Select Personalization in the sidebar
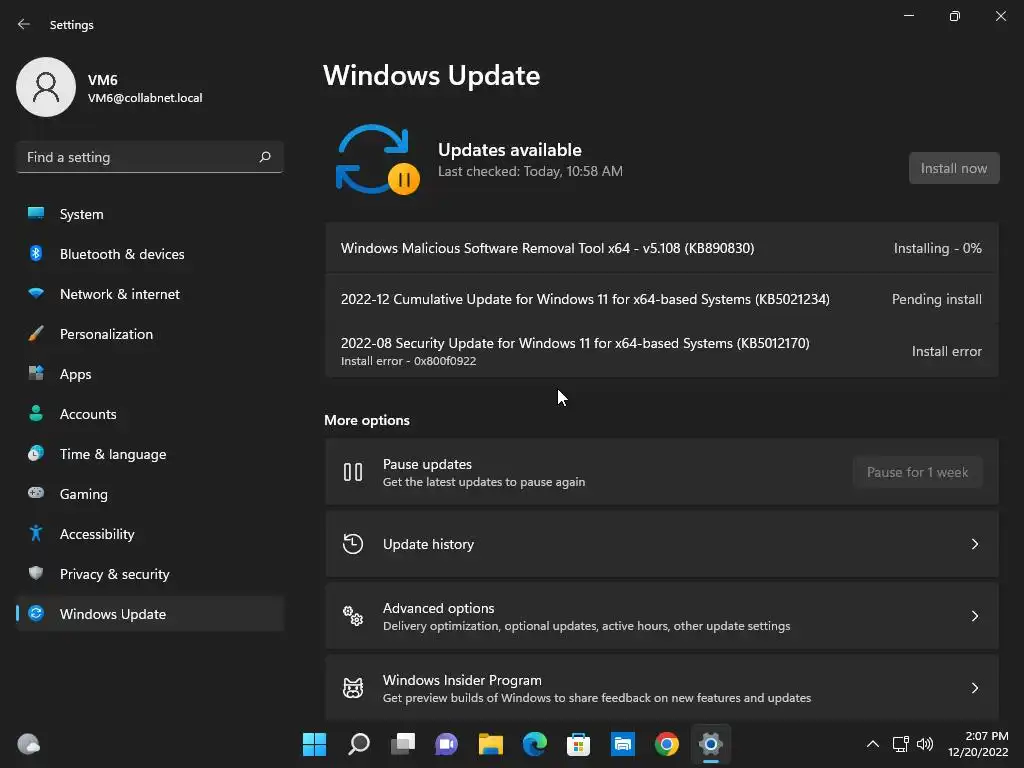Screen dimensions: 1024x768 pyautogui.click(x=150, y=334)
